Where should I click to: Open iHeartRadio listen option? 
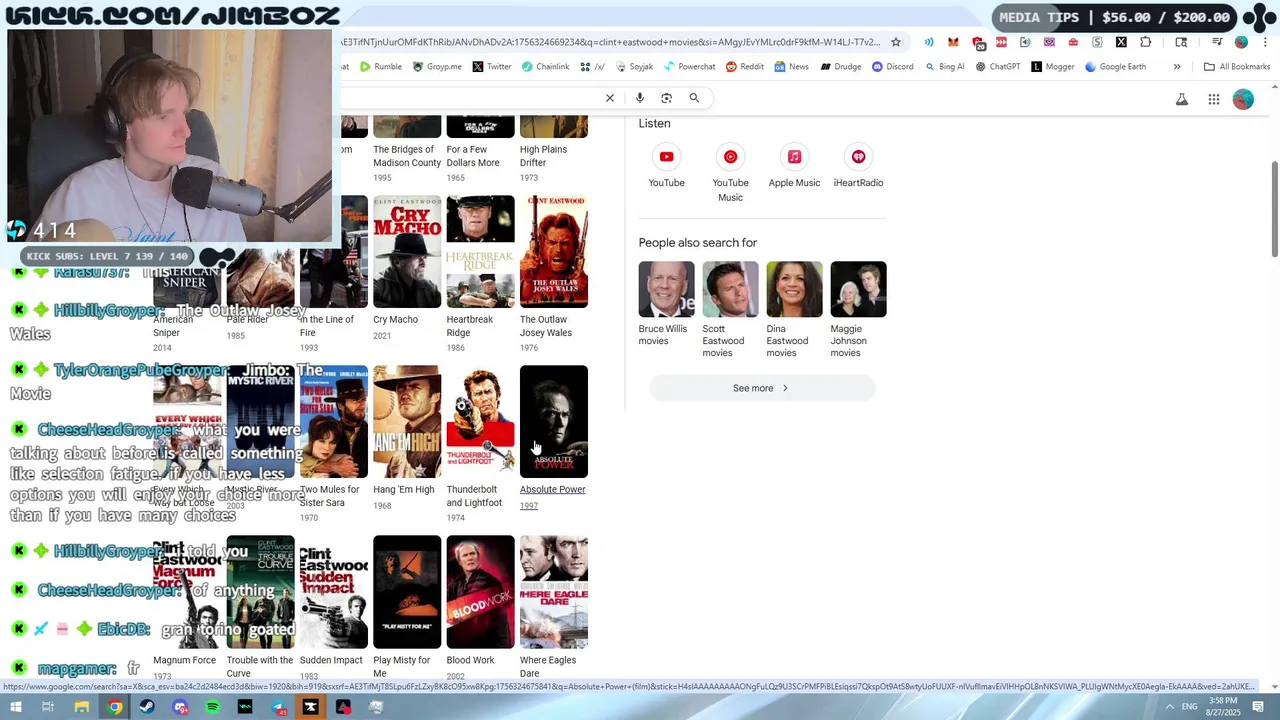pyautogui.click(x=858, y=157)
